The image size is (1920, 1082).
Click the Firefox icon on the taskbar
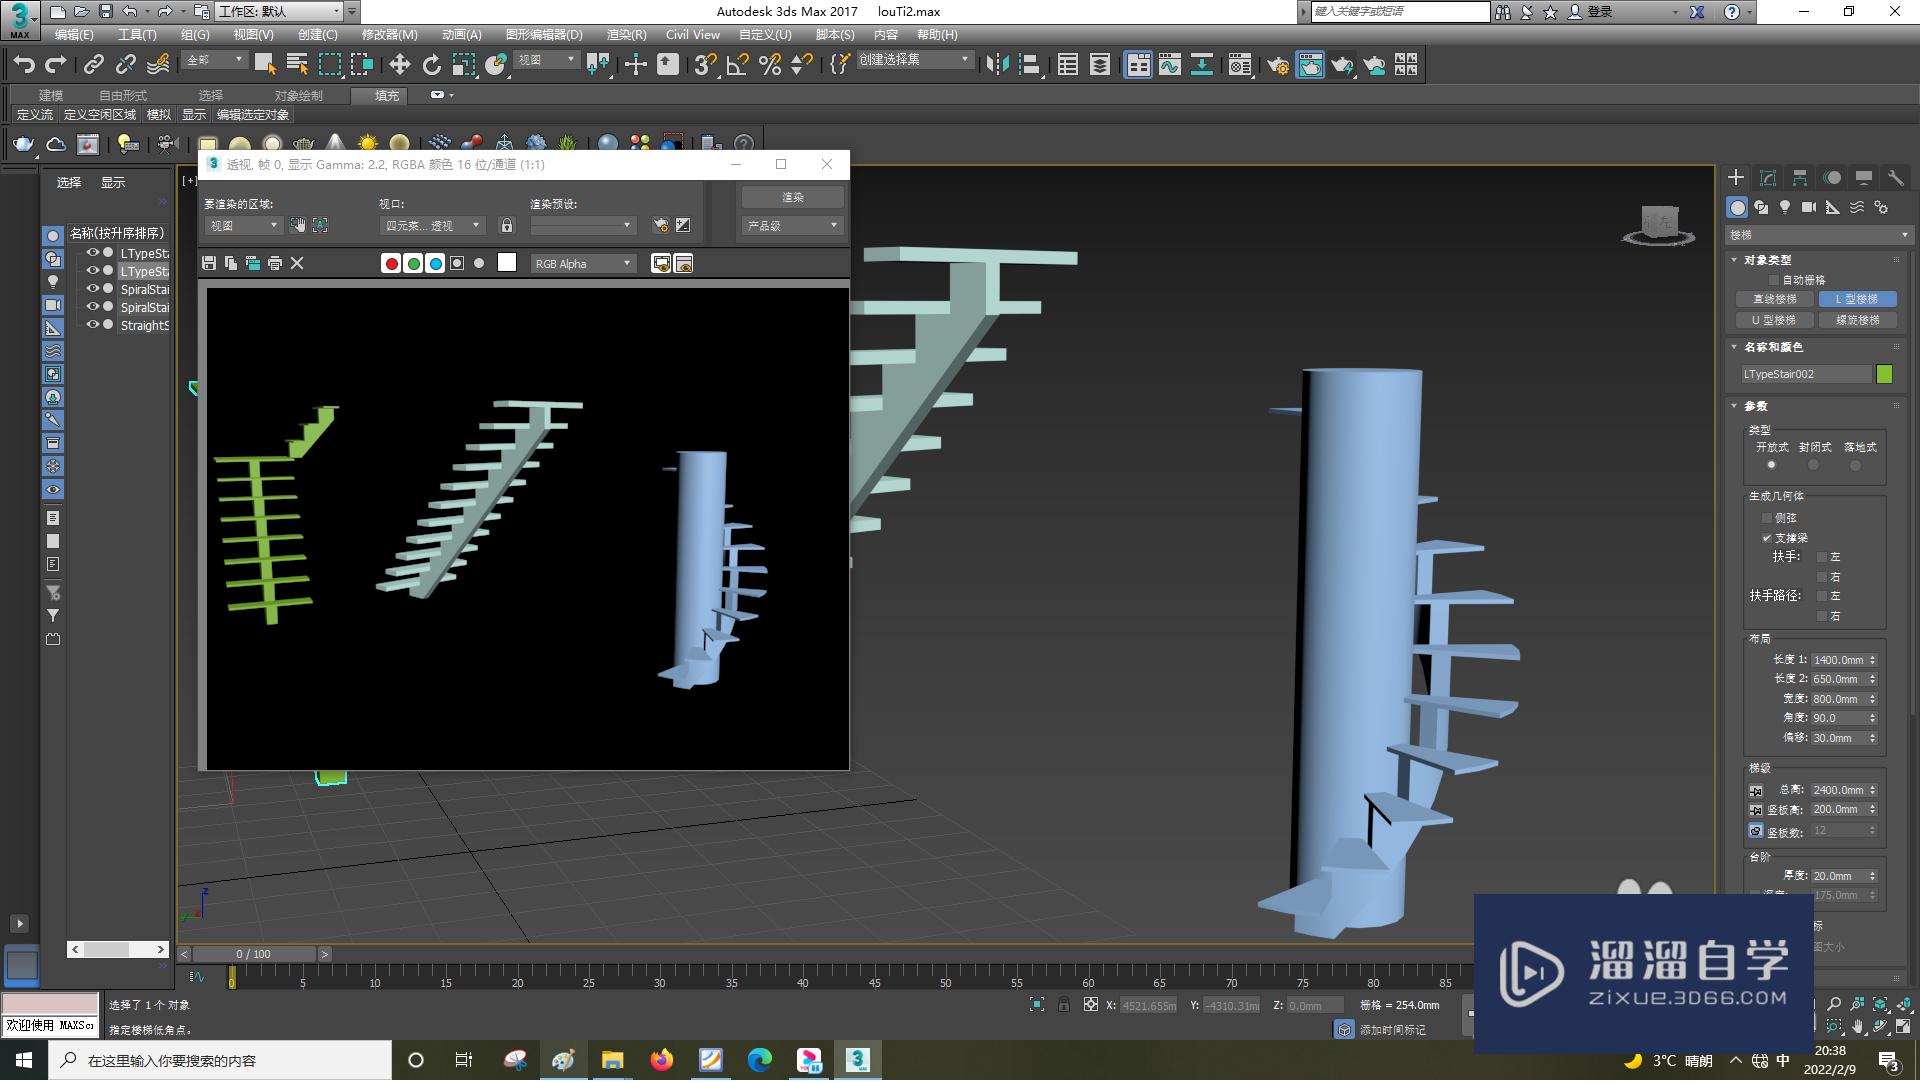pyautogui.click(x=662, y=1060)
